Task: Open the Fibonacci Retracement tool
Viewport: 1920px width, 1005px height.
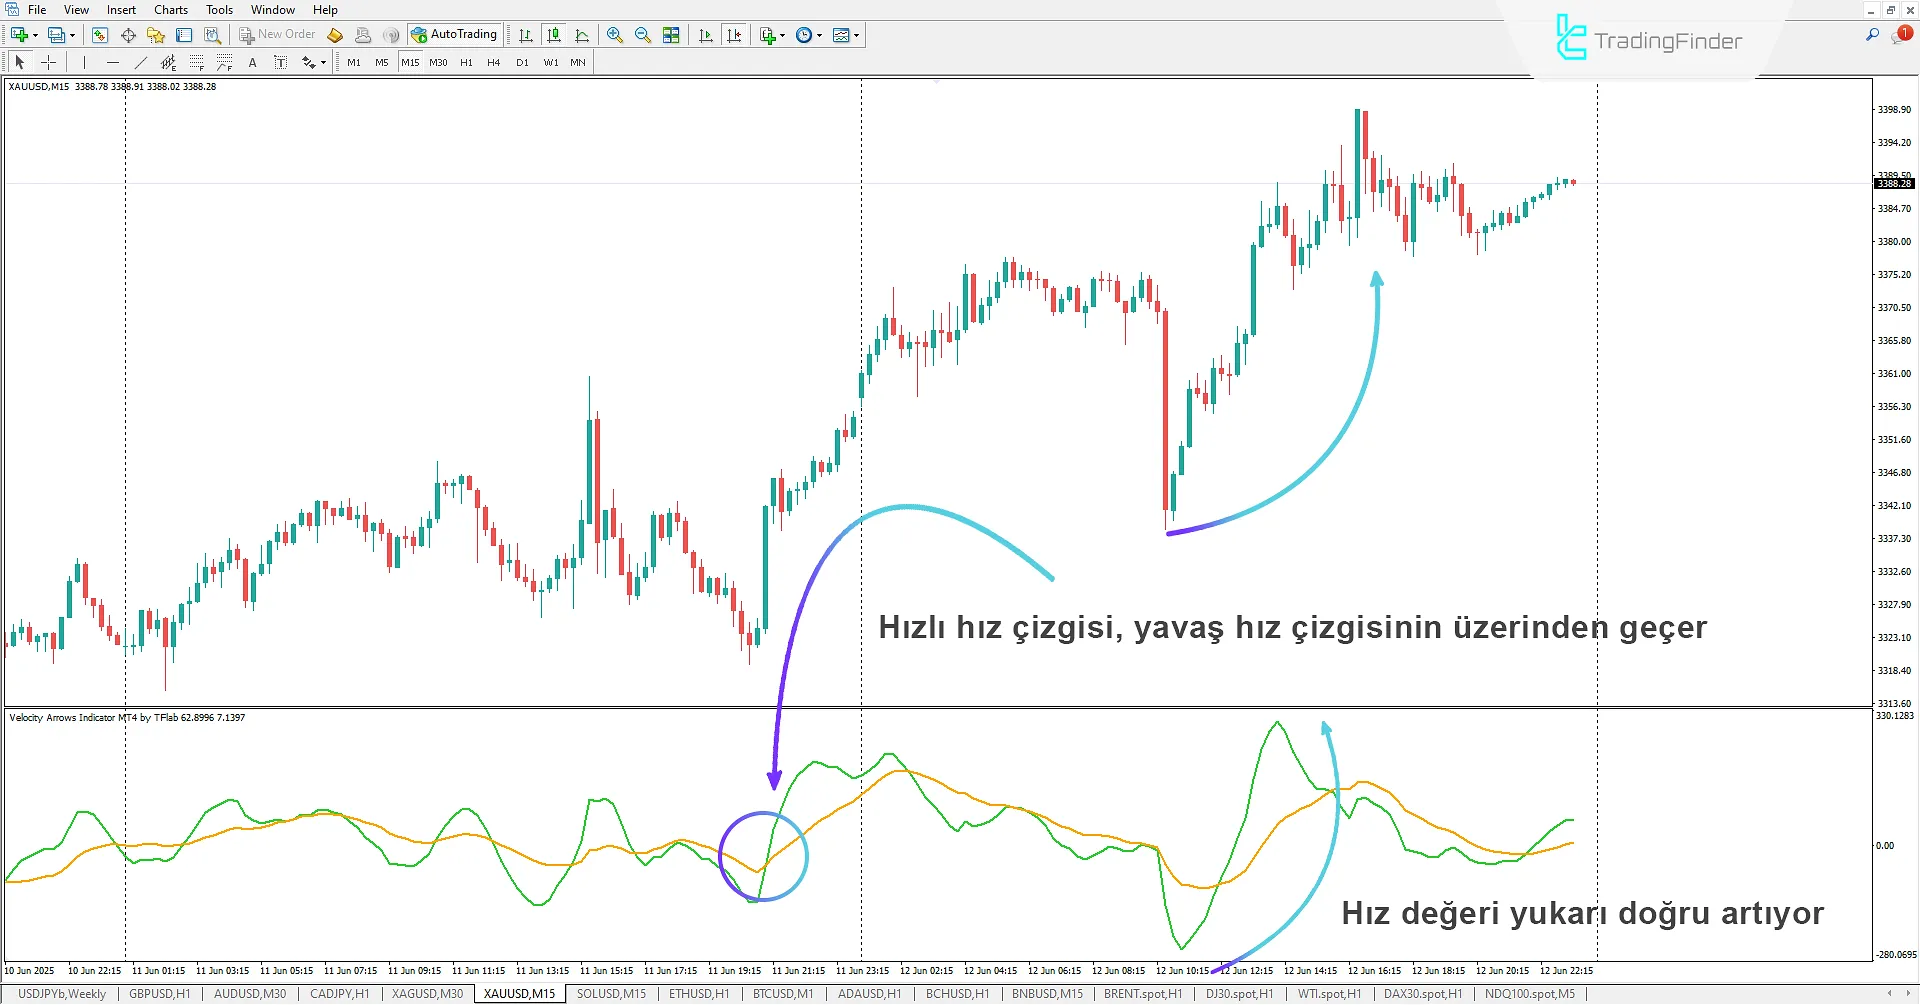Action: point(197,62)
